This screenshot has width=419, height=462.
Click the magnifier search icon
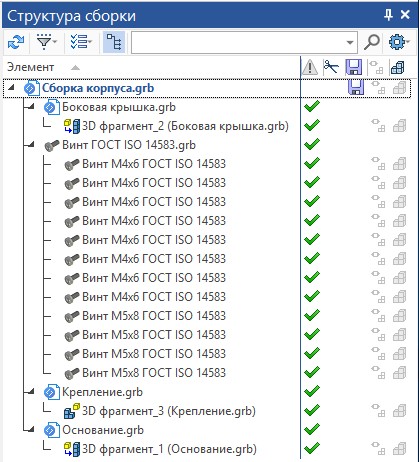[x=372, y=42]
